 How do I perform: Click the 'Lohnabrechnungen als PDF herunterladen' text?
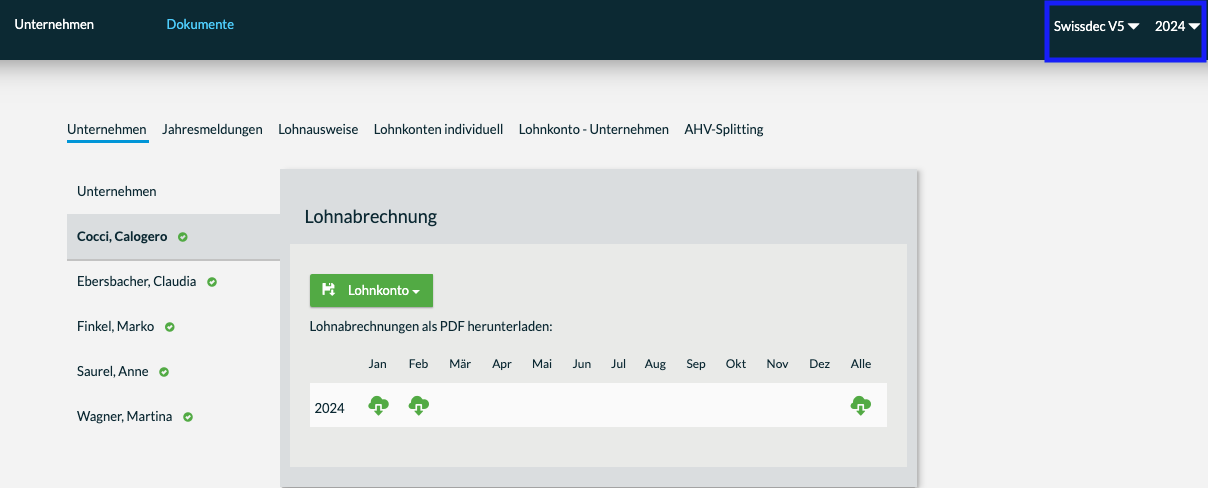(431, 326)
